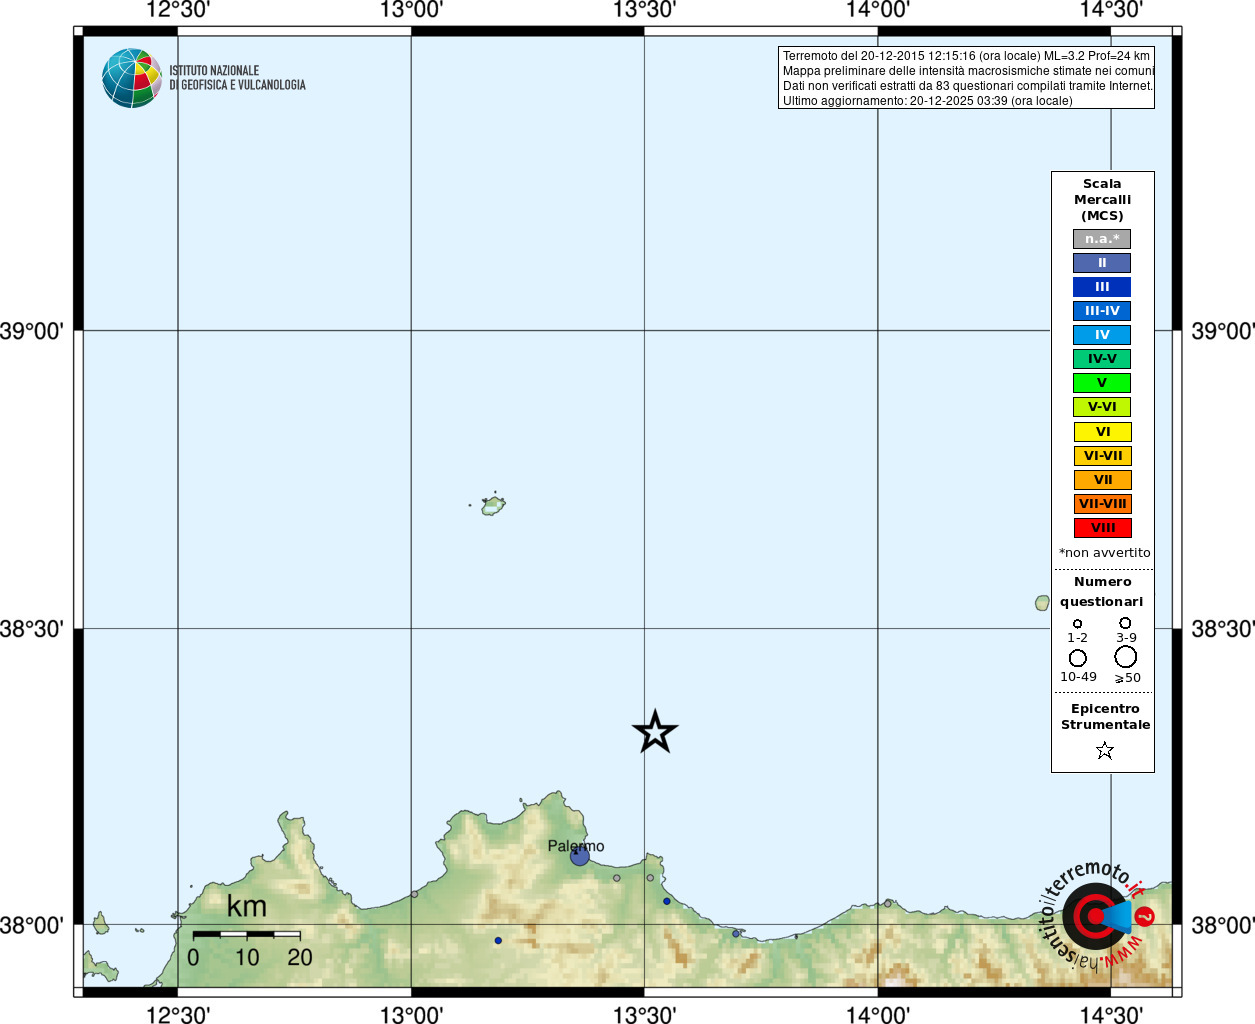Click the Palermo city label

tap(576, 846)
